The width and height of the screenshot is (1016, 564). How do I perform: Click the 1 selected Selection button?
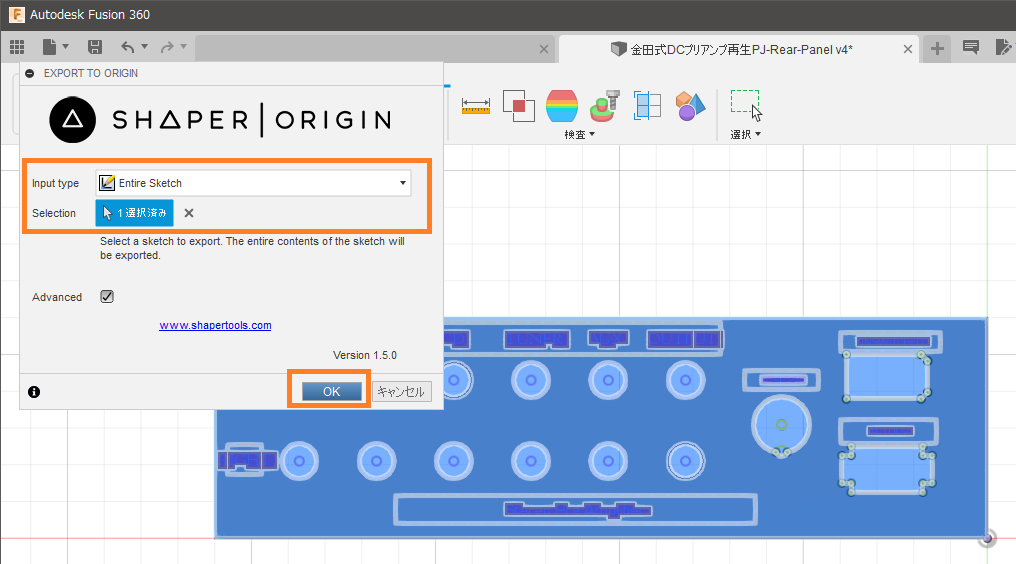tap(134, 213)
